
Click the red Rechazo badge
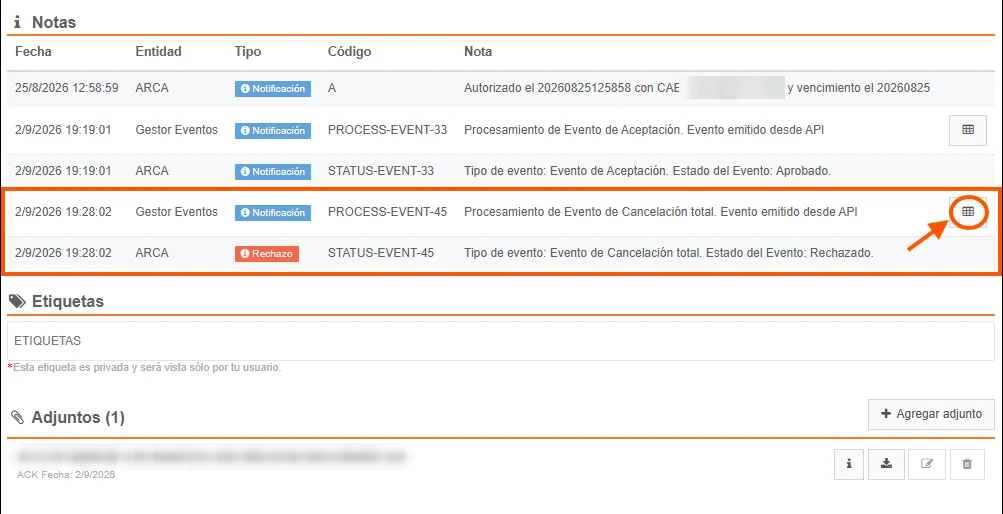(267, 254)
